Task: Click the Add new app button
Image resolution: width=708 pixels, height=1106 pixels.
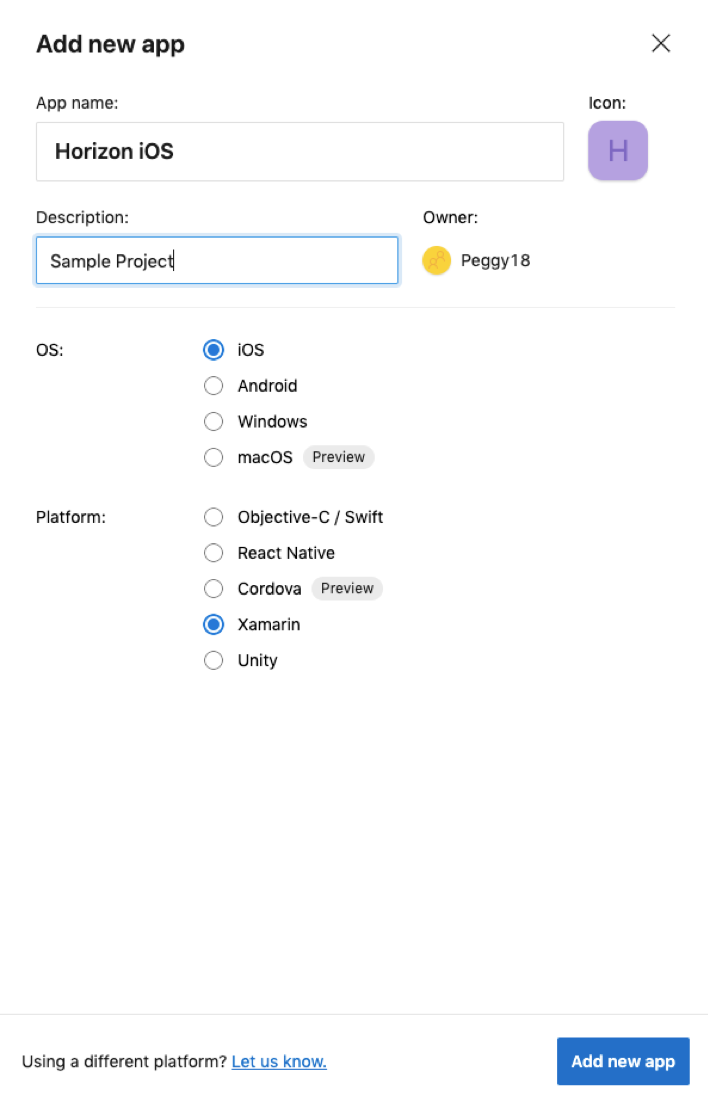Action: [x=623, y=1061]
